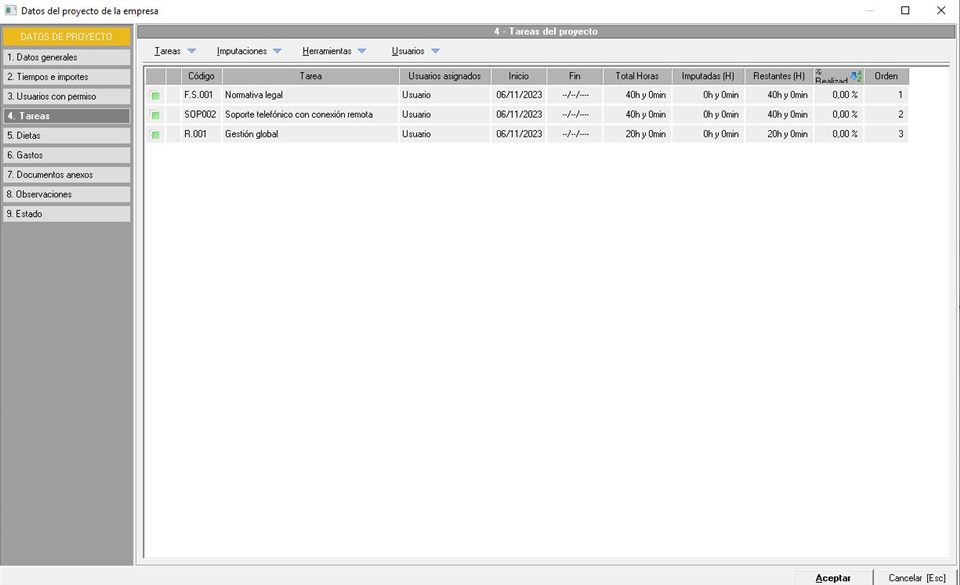Open the Usuarios con permiso section
This screenshot has height=585, width=960.
click(66, 97)
